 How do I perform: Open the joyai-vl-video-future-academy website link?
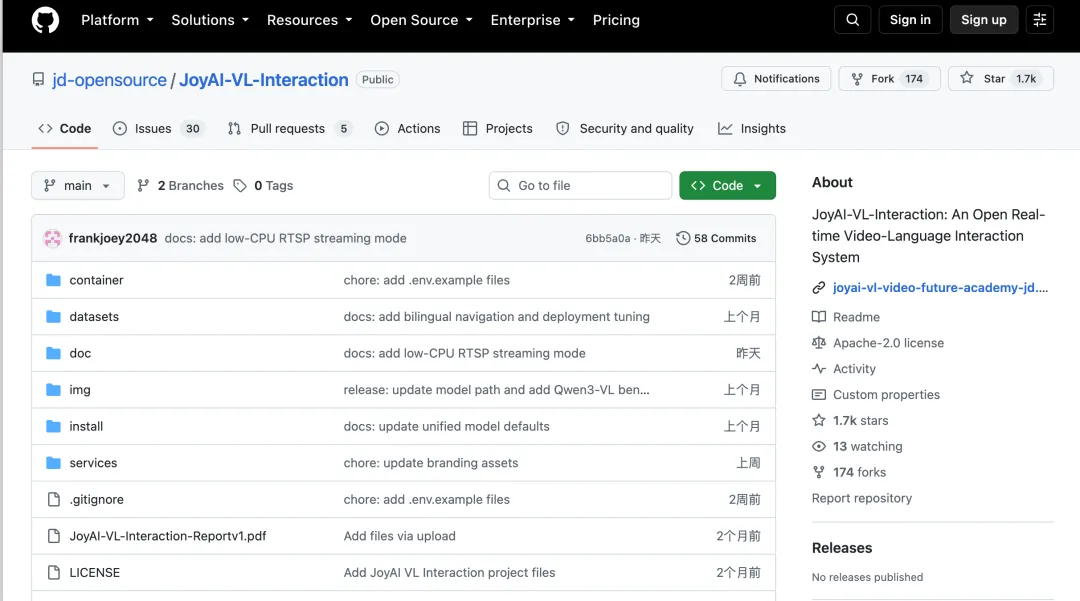(940, 288)
